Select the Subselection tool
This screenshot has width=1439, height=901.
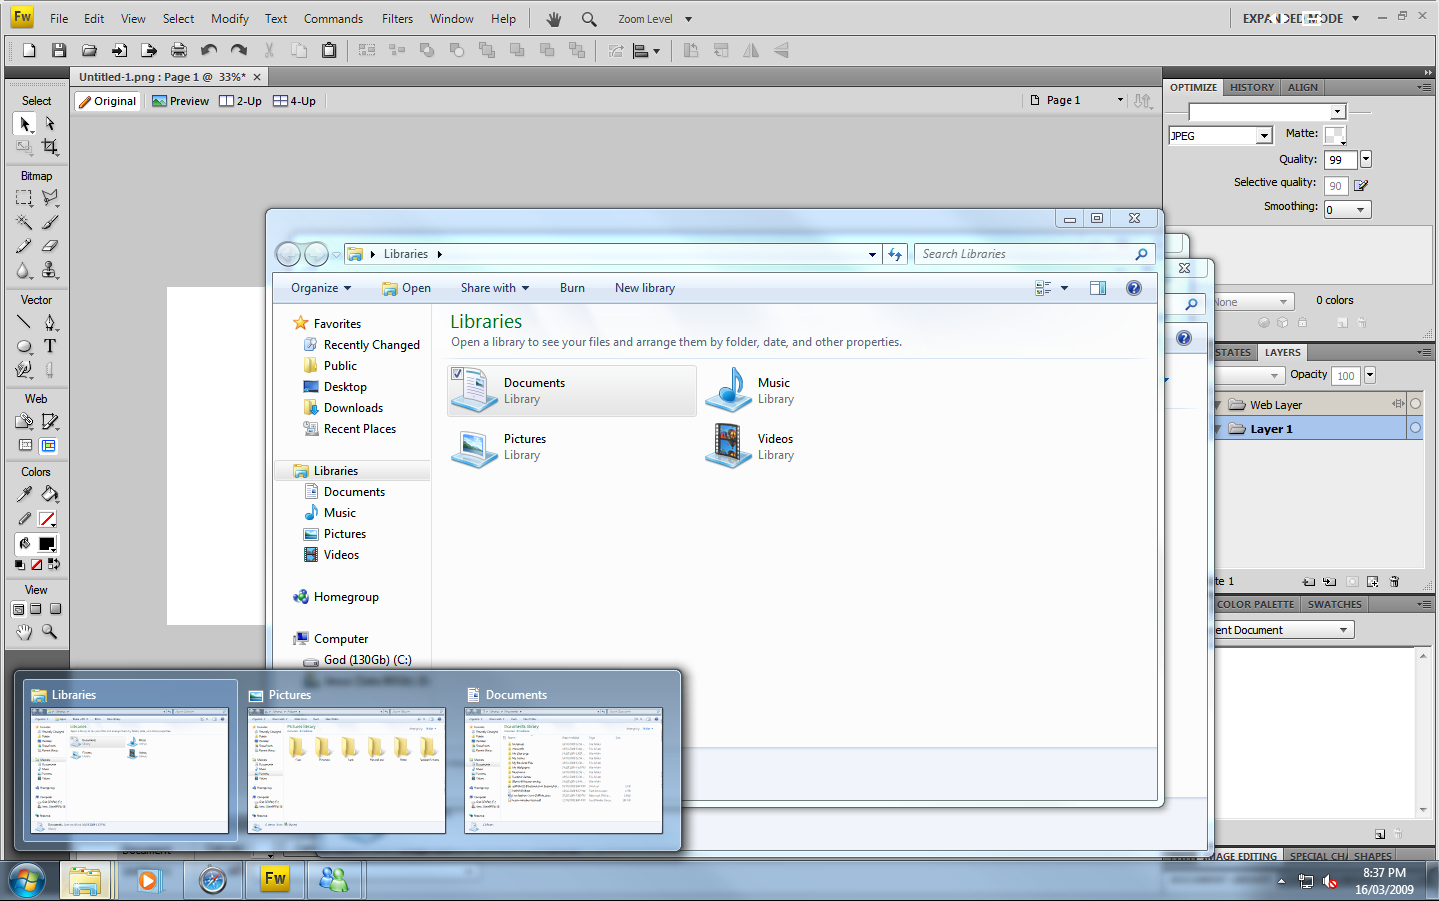pyautogui.click(x=50, y=123)
